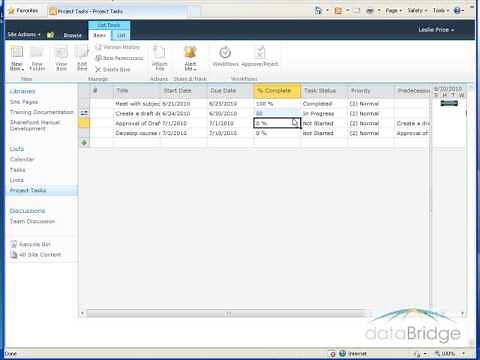Open the dropdown arrow beside Home icon
The height and width of the screenshot is (360, 480).
tap(327, 11)
